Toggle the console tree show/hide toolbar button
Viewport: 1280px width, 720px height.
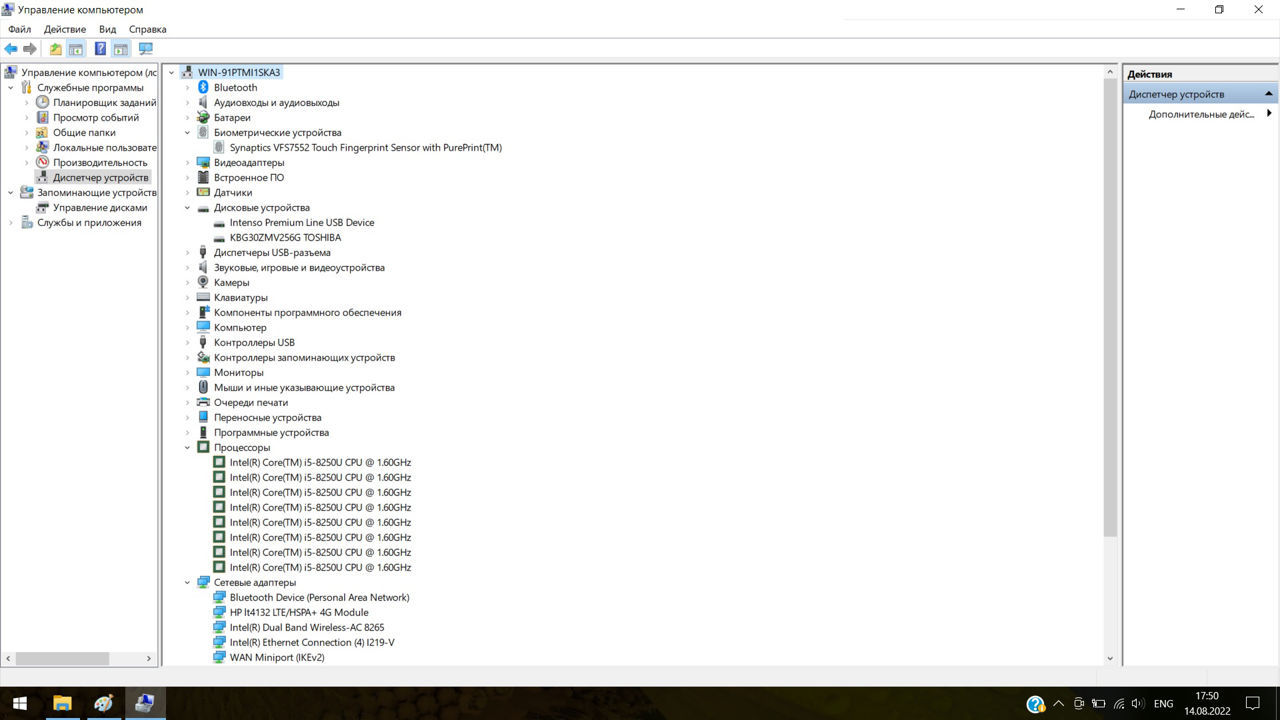tap(76, 49)
